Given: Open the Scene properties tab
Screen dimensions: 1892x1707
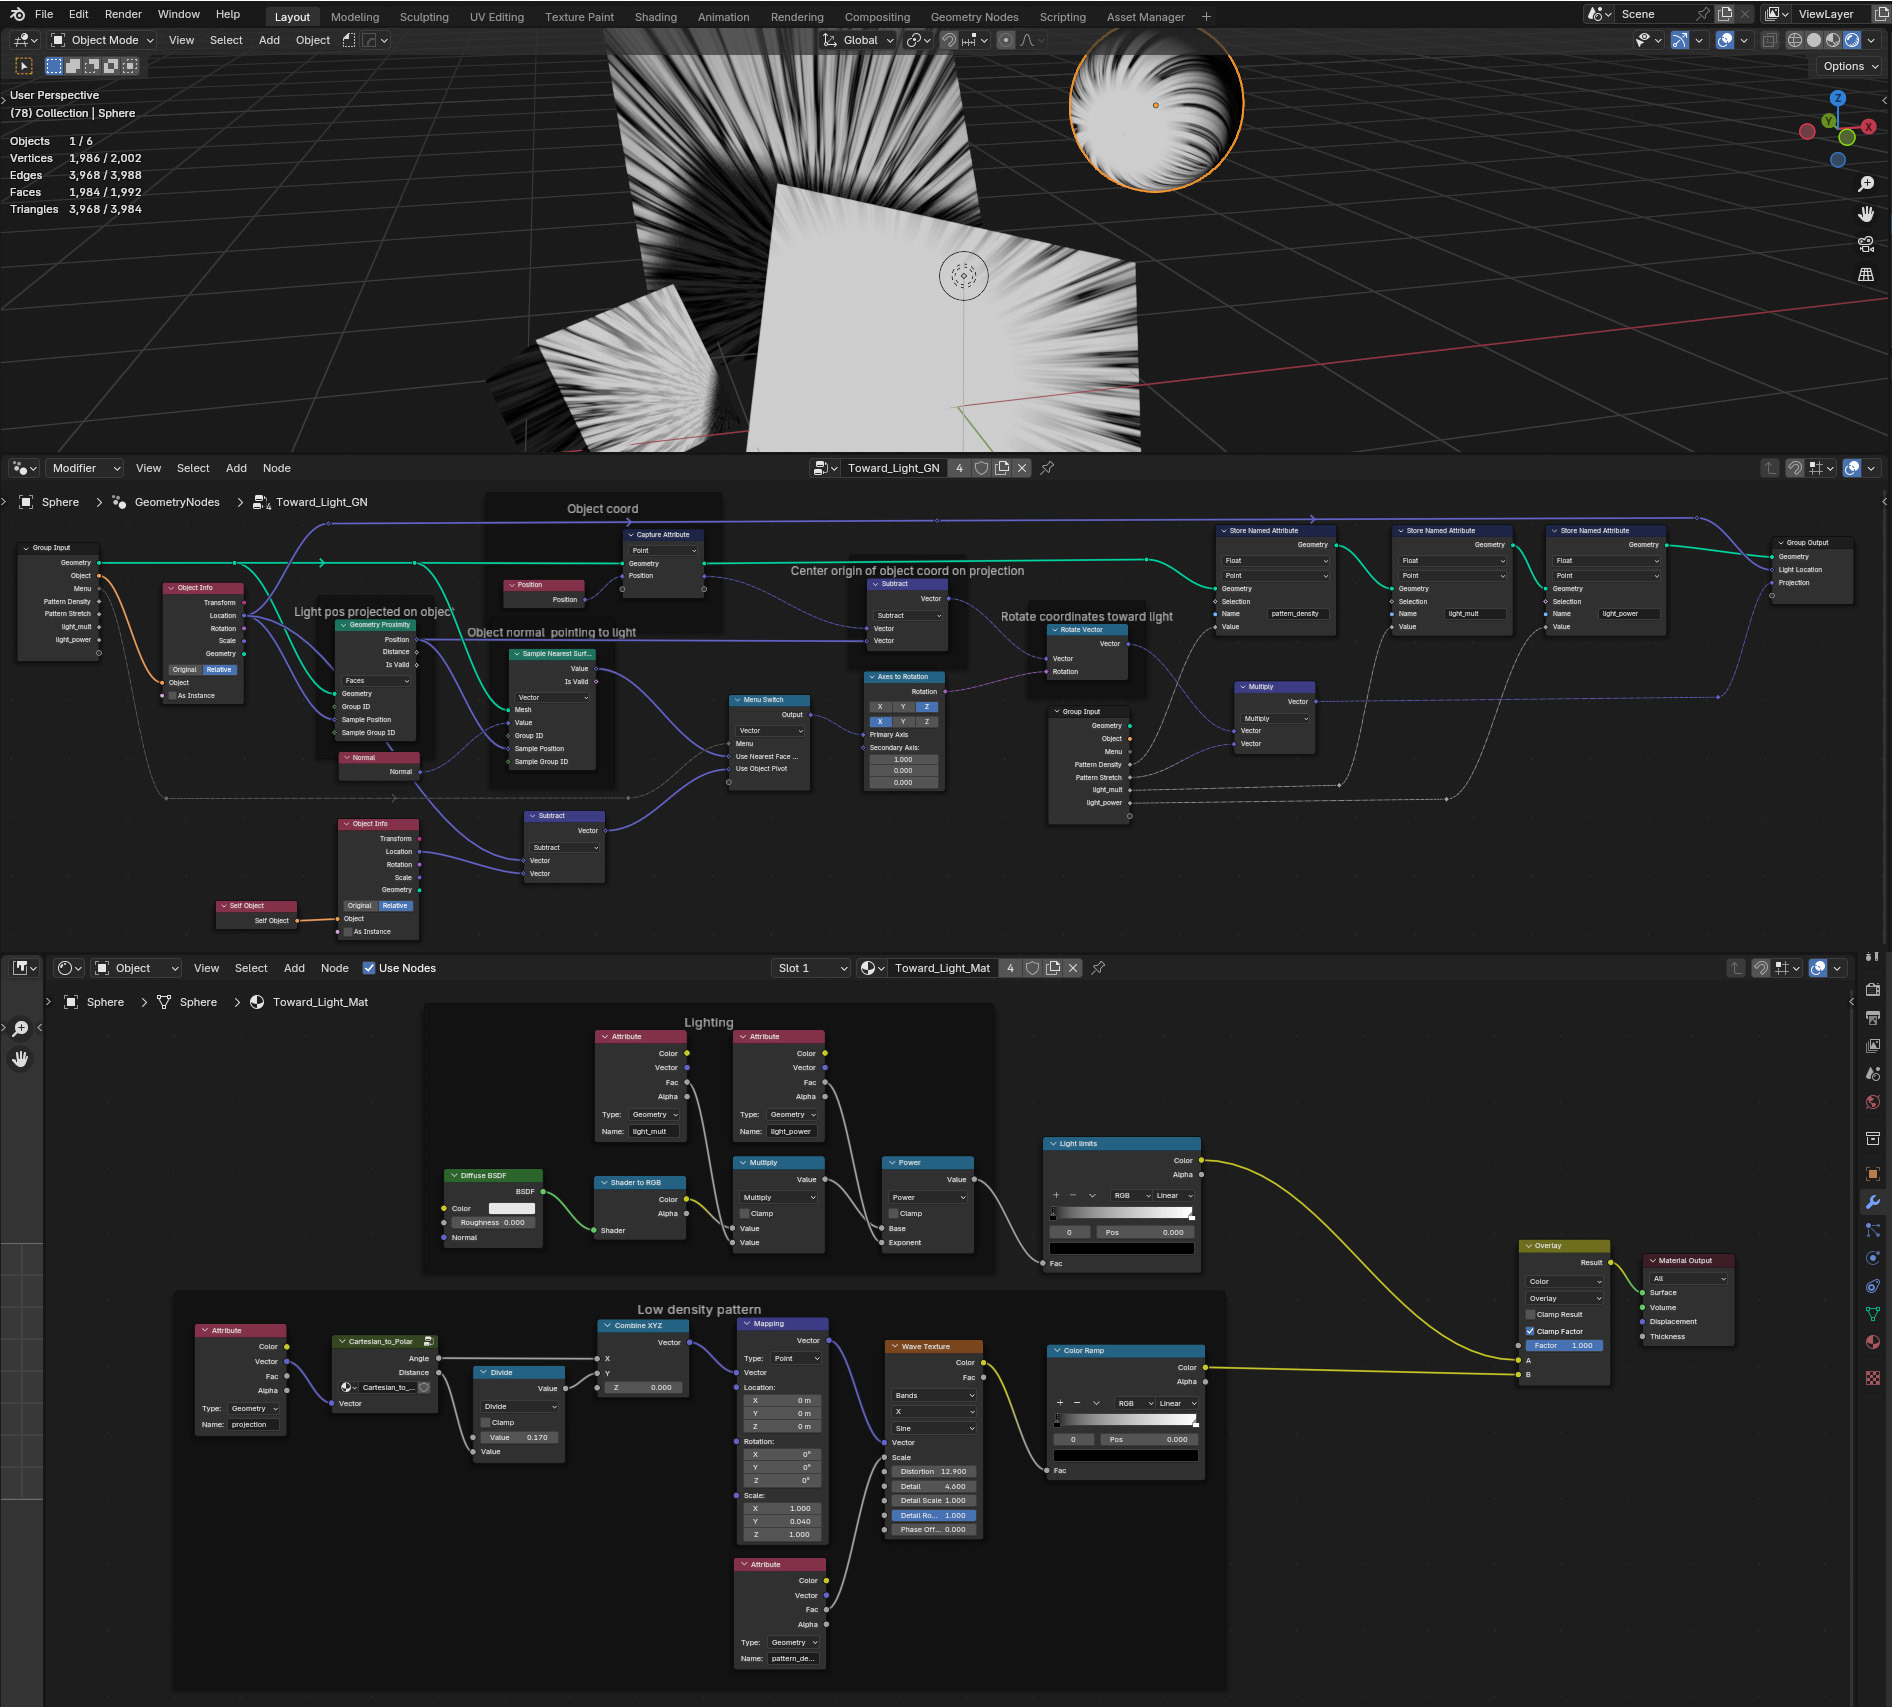Looking at the screenshot, I should (x=1873, y=1073).
